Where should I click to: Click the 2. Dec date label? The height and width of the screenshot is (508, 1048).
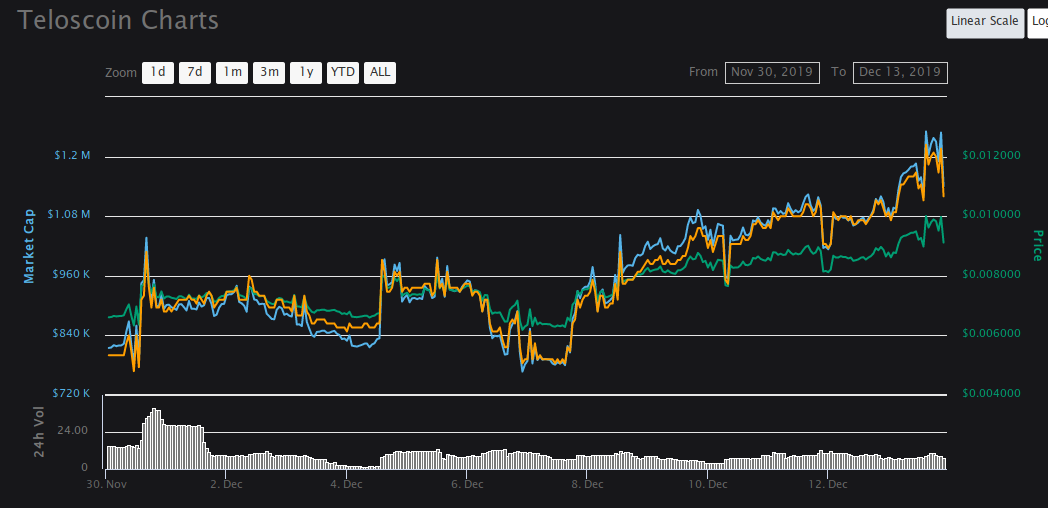(x=227, y=483)
